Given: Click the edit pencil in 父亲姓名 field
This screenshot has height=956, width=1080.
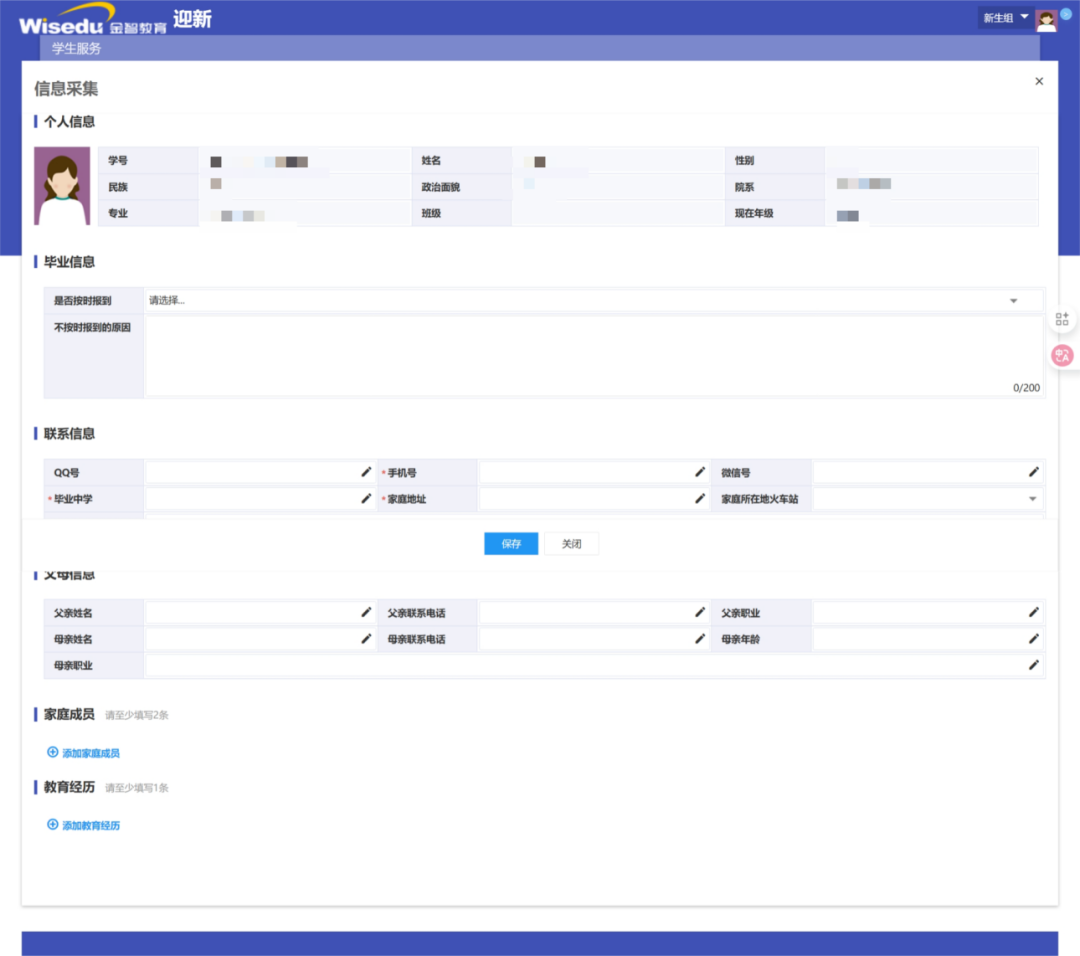Looking at the screenshot, I should point(366,612).
